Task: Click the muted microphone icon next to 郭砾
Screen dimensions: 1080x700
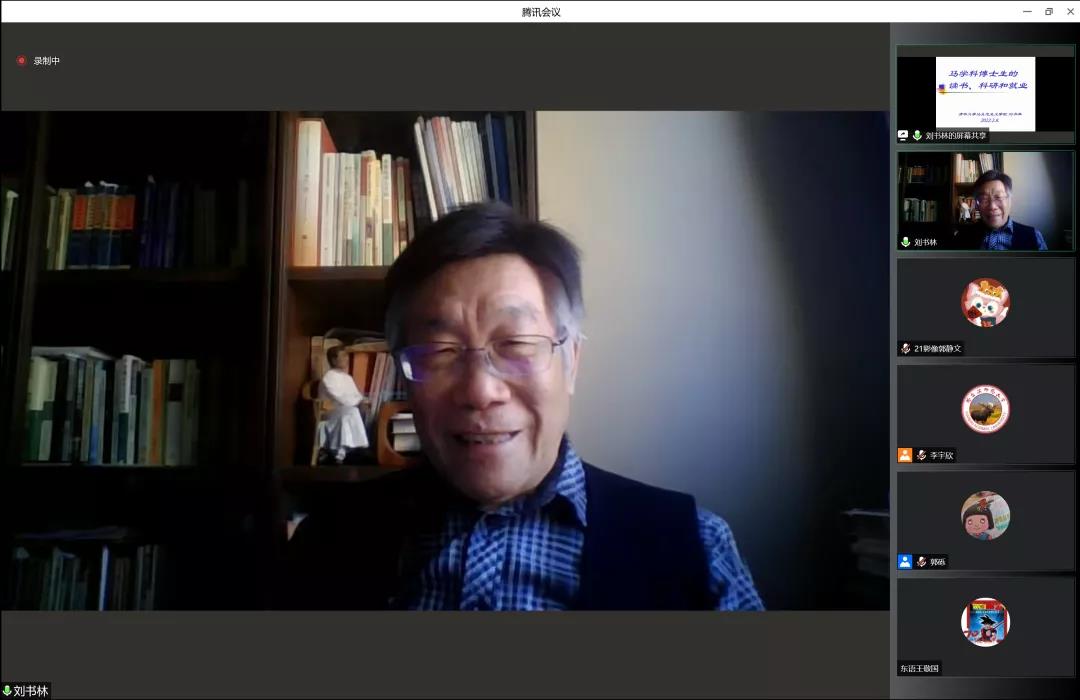Action: click(x=921, y=562)
